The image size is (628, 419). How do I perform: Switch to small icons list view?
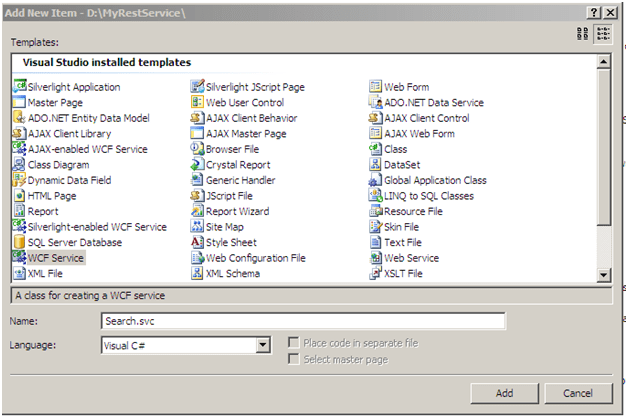[604, 34]
